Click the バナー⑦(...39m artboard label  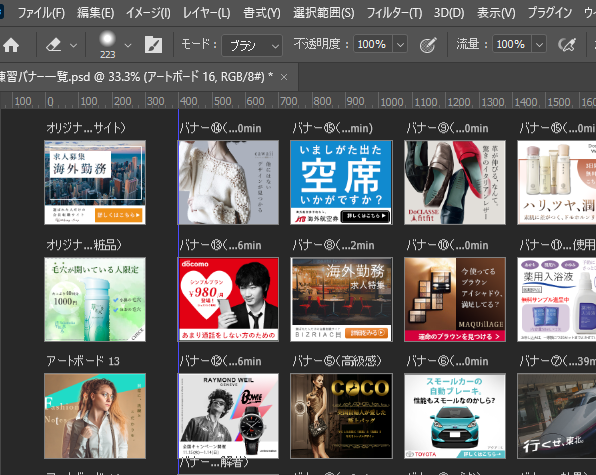click(558, 361)
